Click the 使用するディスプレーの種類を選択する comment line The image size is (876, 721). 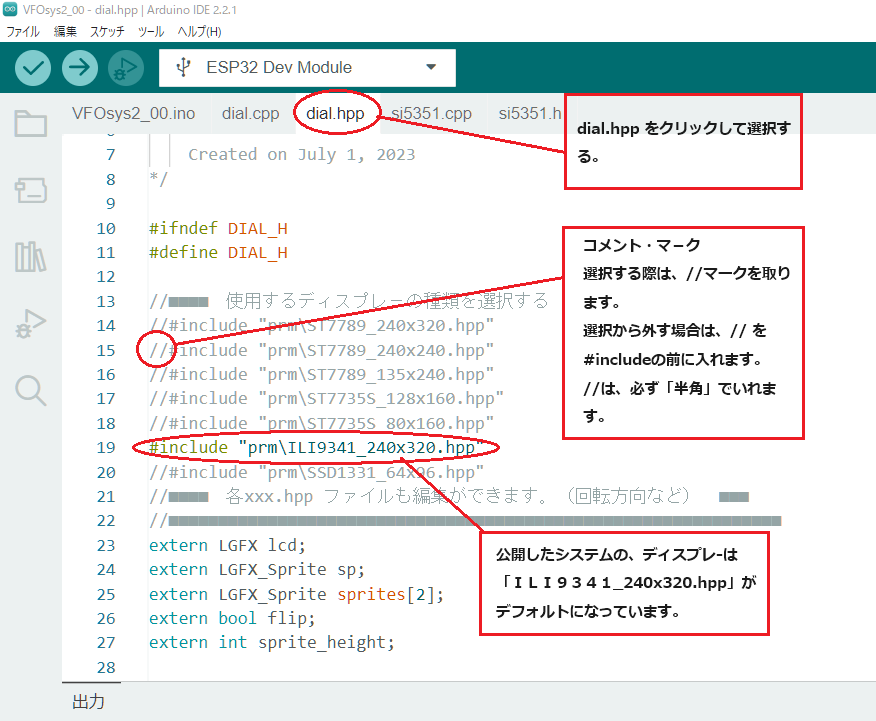(x=349, y=301)
